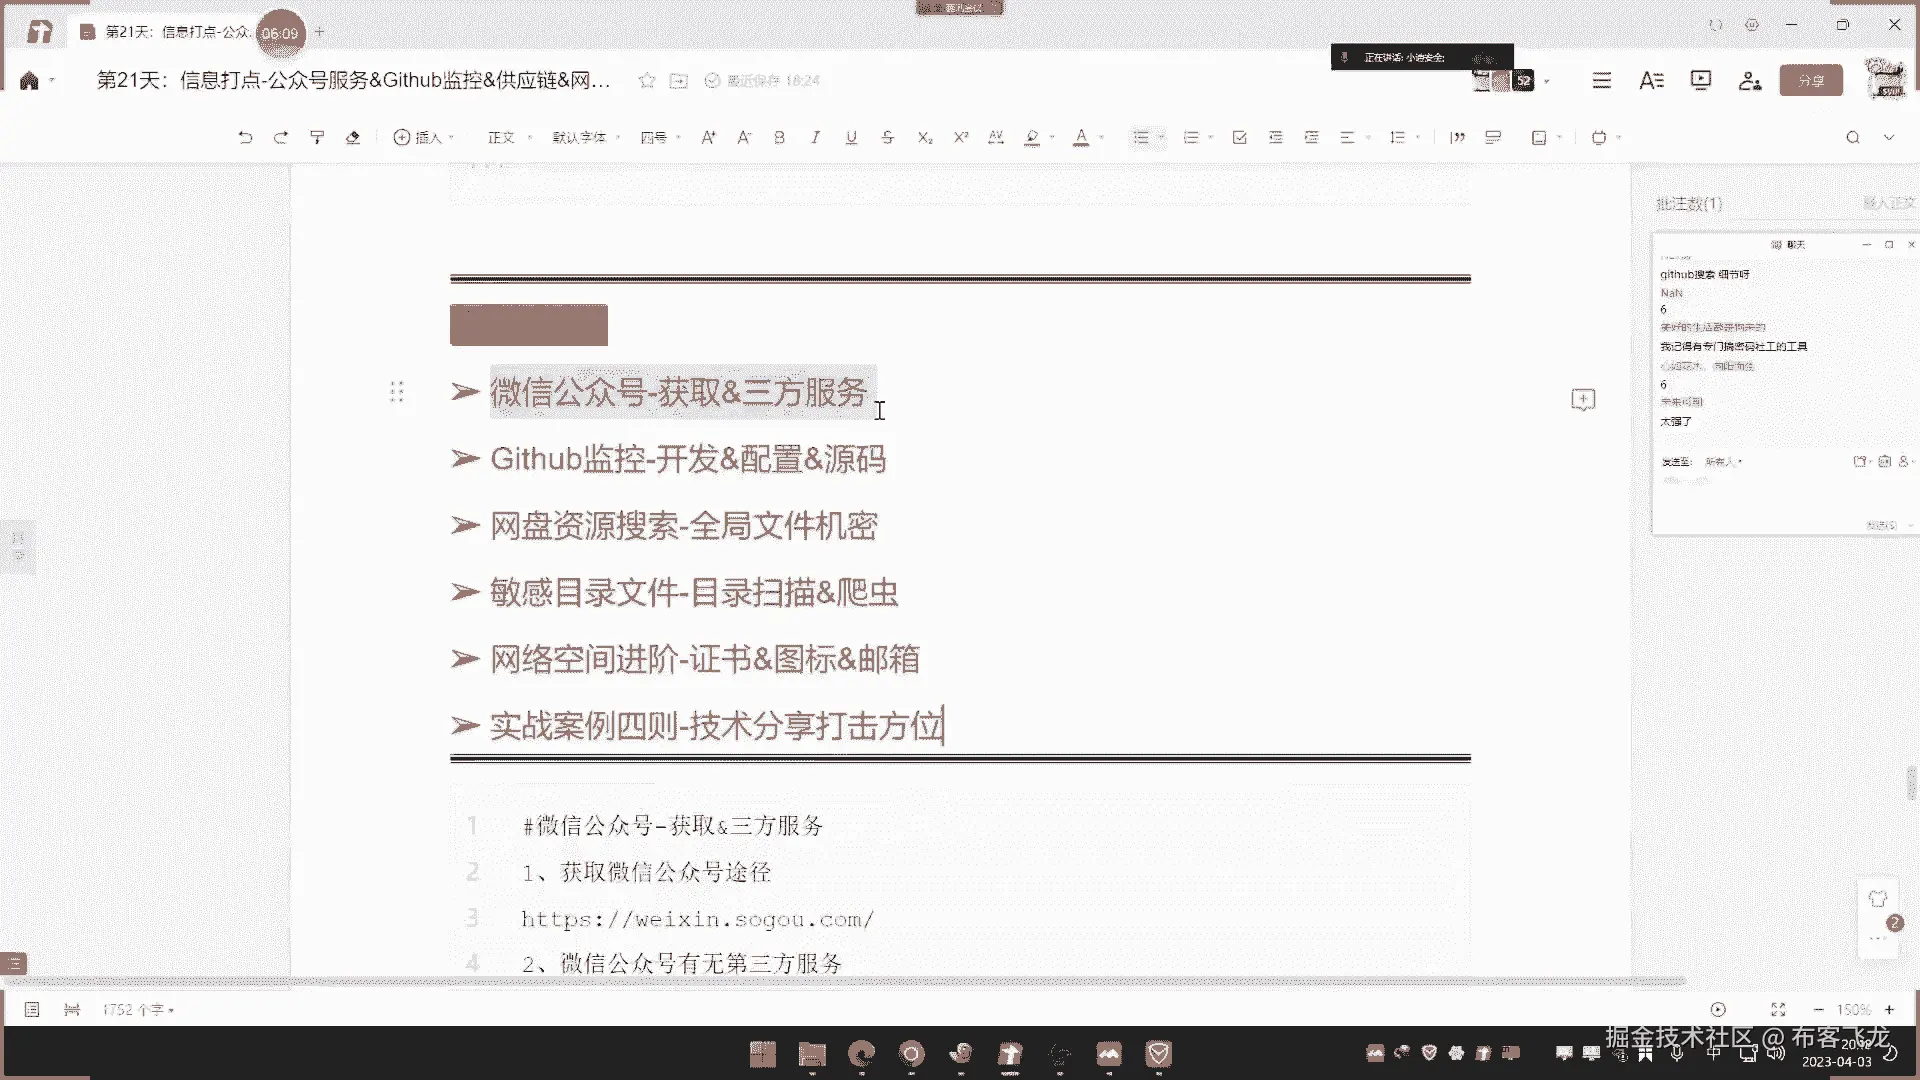Star this document as a favorite
Screen dimensions: 1920x1080
coord(647,81)
